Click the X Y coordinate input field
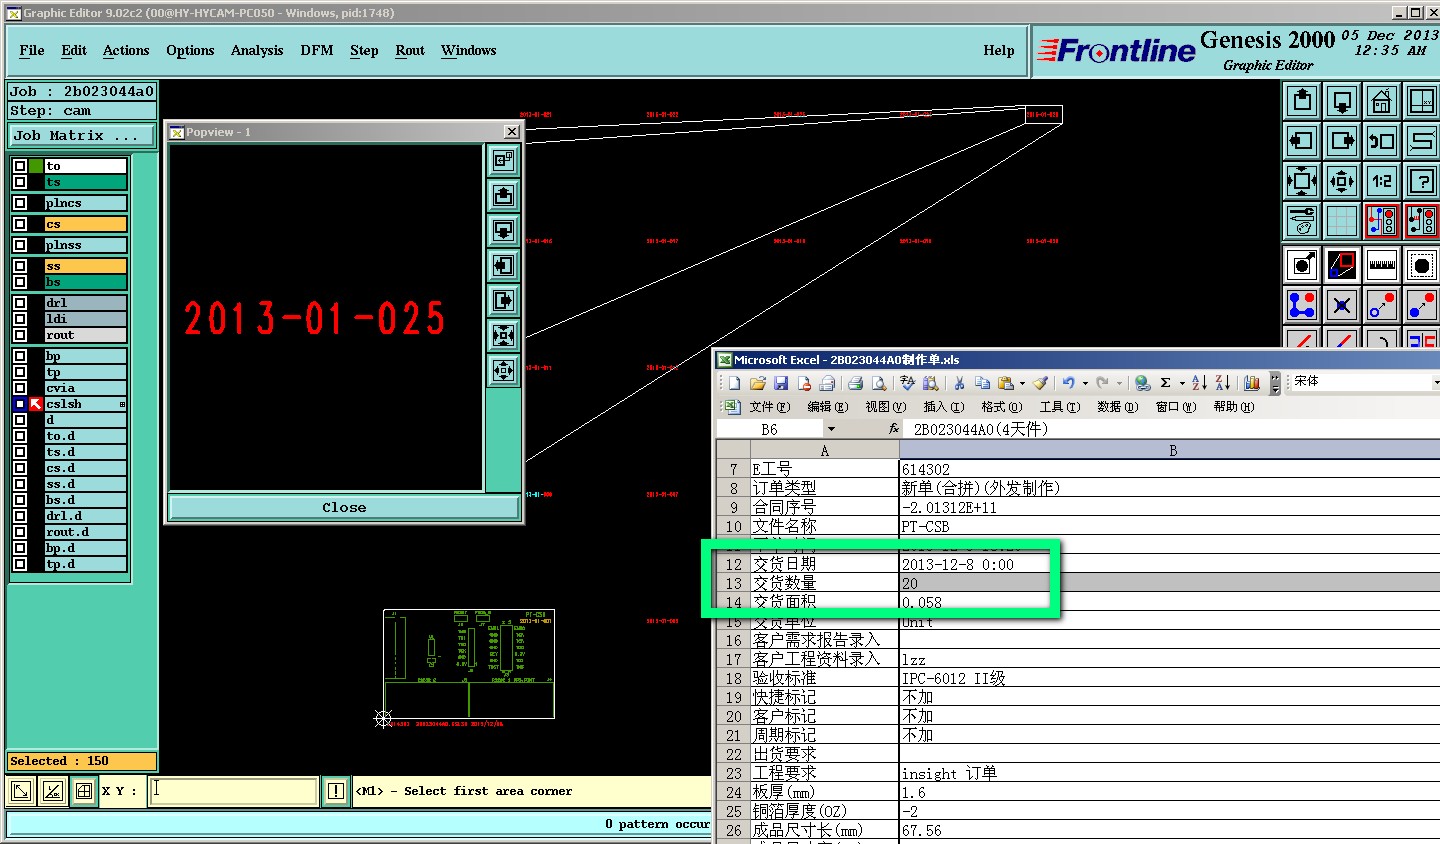 point(234,791)
